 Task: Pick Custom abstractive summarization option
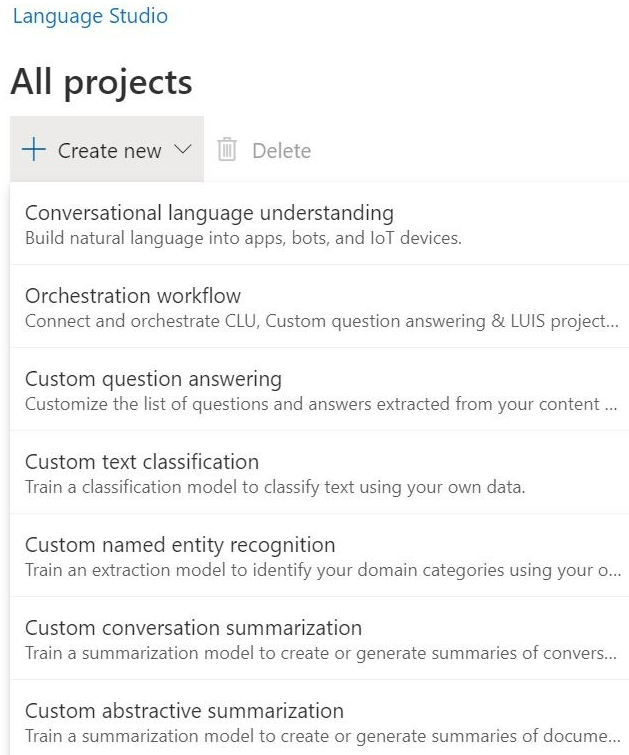tap(184, 711)
